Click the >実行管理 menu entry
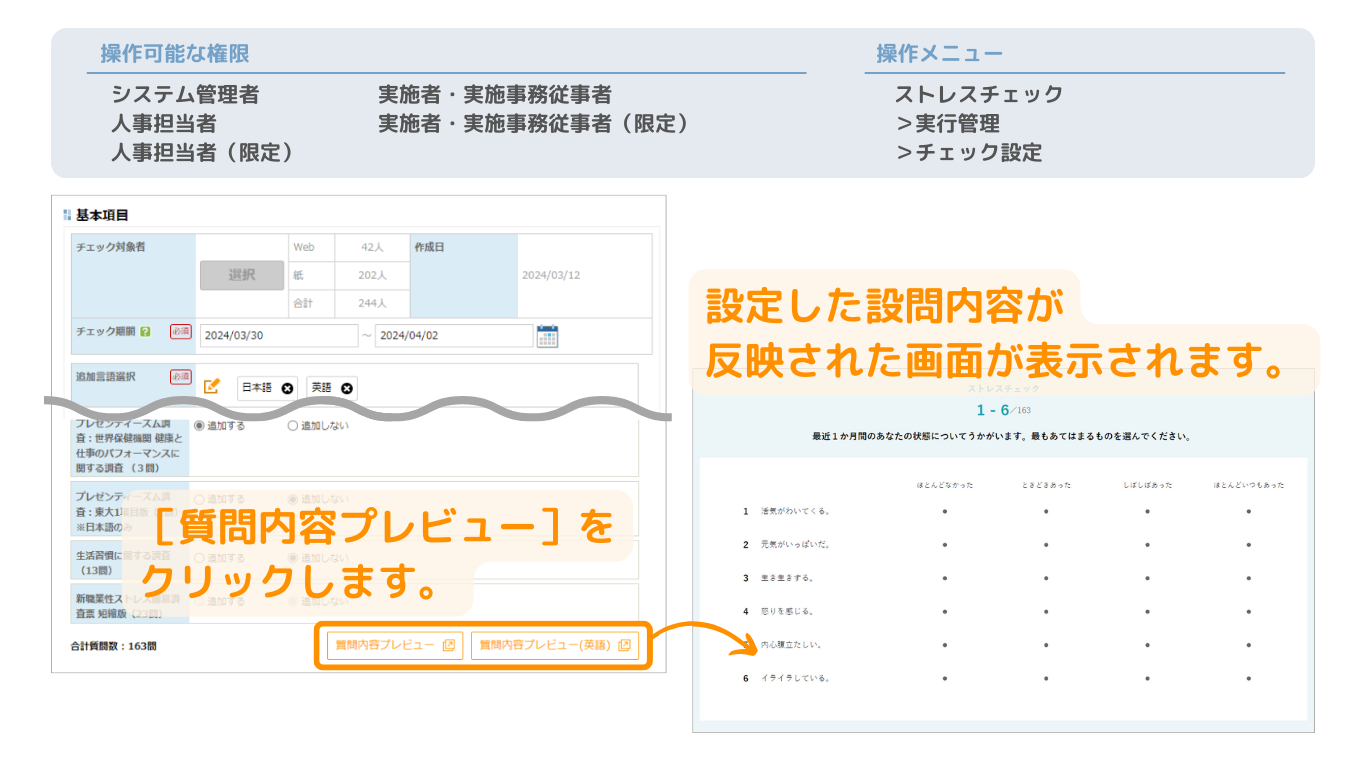 pos(947,124)
